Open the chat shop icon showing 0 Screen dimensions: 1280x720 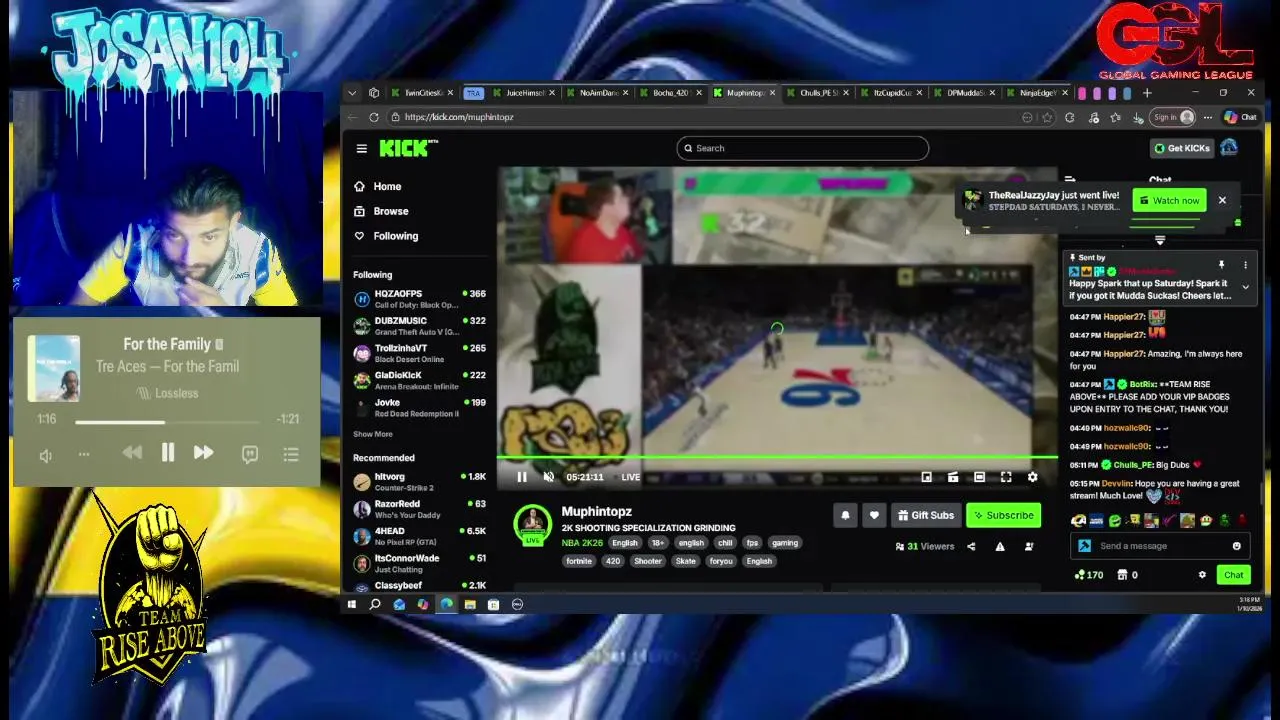1127,575
